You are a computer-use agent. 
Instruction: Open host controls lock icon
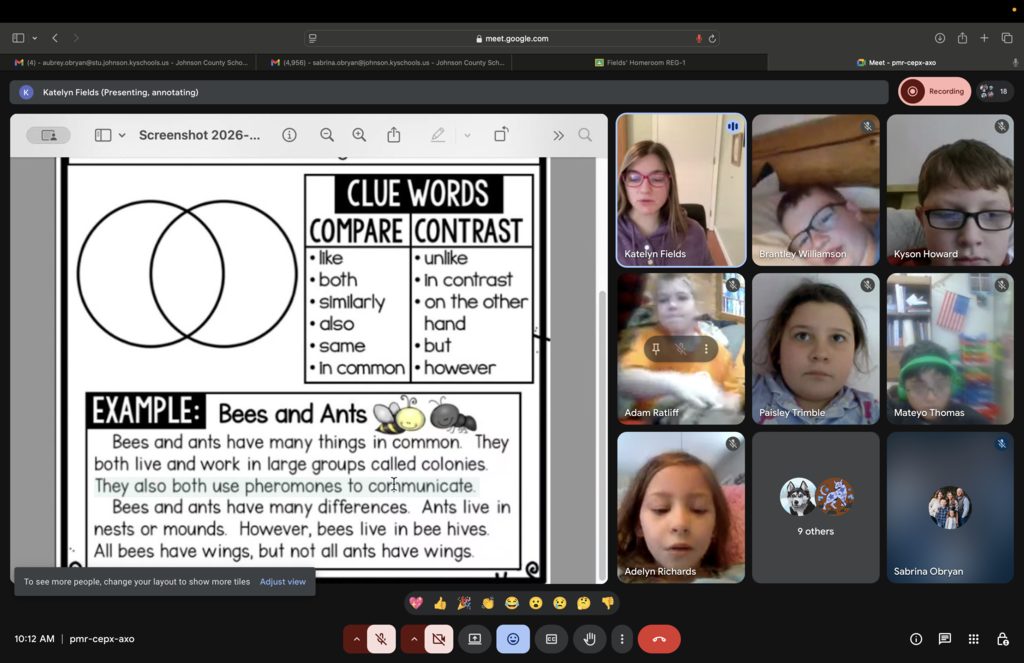[x=1002, y=639]
